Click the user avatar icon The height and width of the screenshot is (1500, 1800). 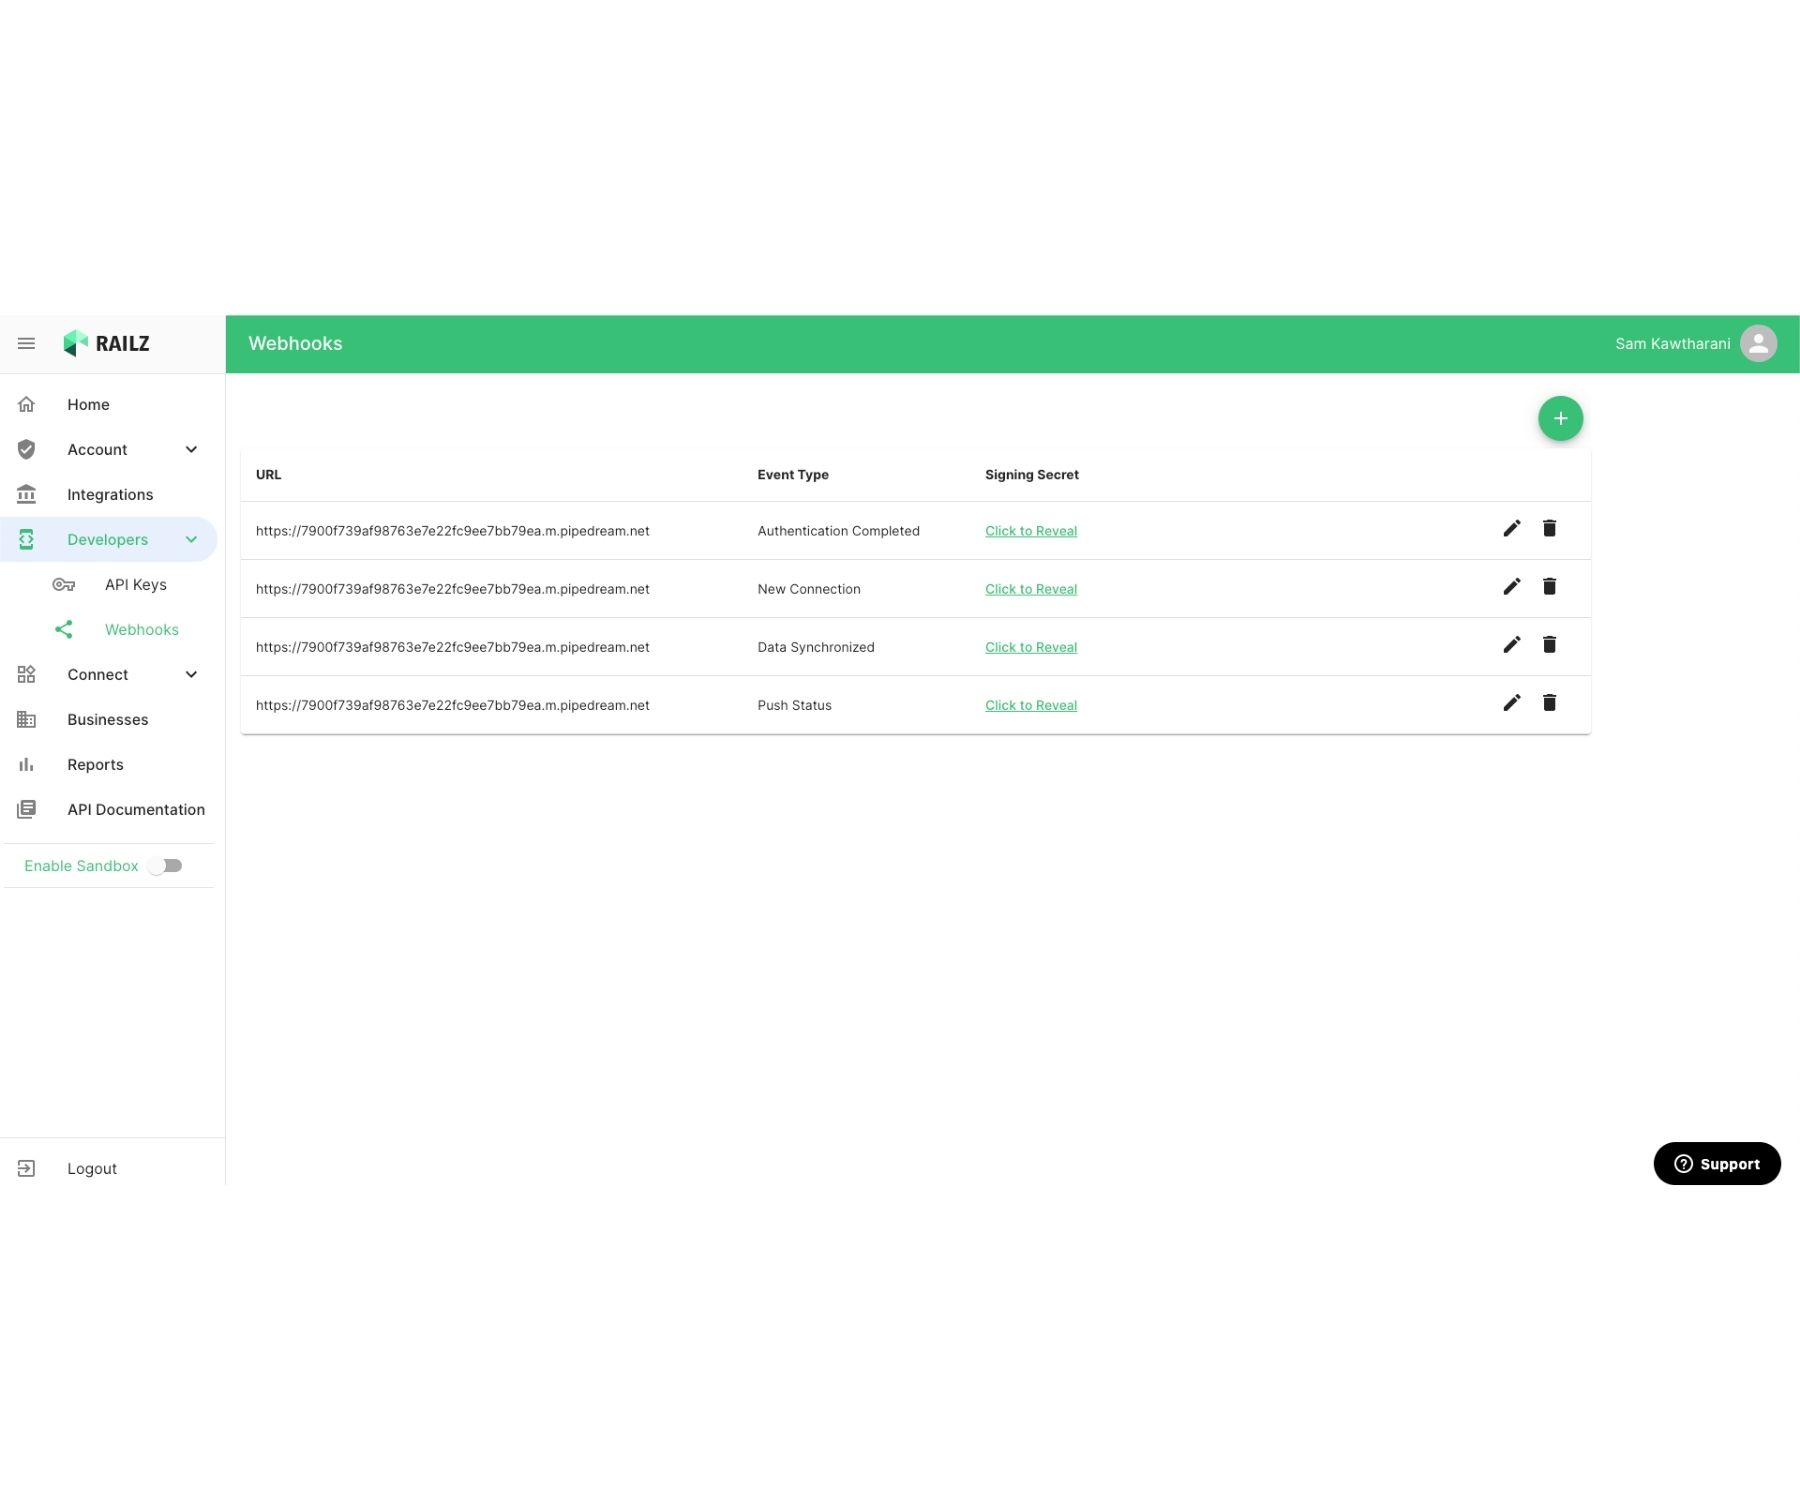coord(1758,343)
